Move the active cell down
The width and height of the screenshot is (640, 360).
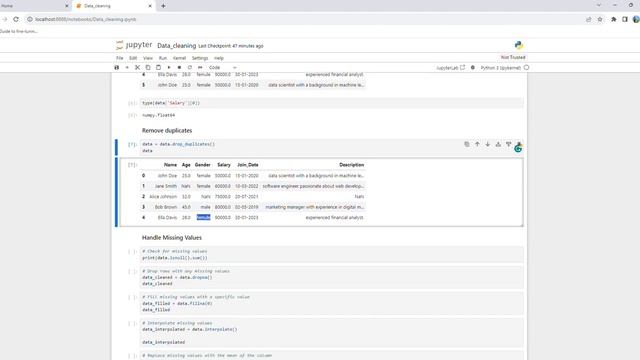(x=488, y=144)
